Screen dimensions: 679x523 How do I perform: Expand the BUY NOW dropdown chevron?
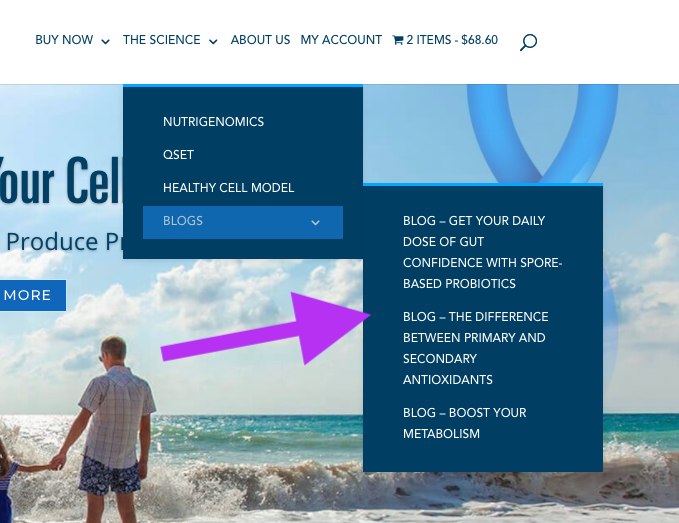pyautogui.click(x=105, y=42)
